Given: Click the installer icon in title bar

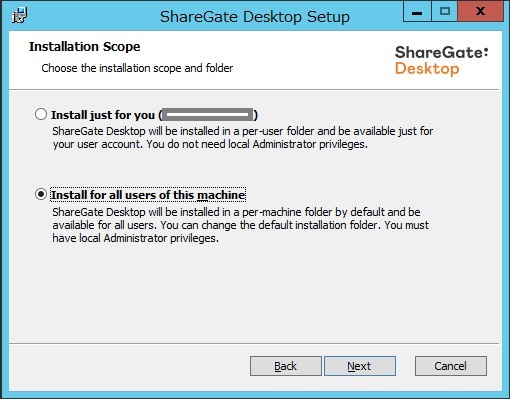Looking at the screenshot, I should click(x=19, y=16).
